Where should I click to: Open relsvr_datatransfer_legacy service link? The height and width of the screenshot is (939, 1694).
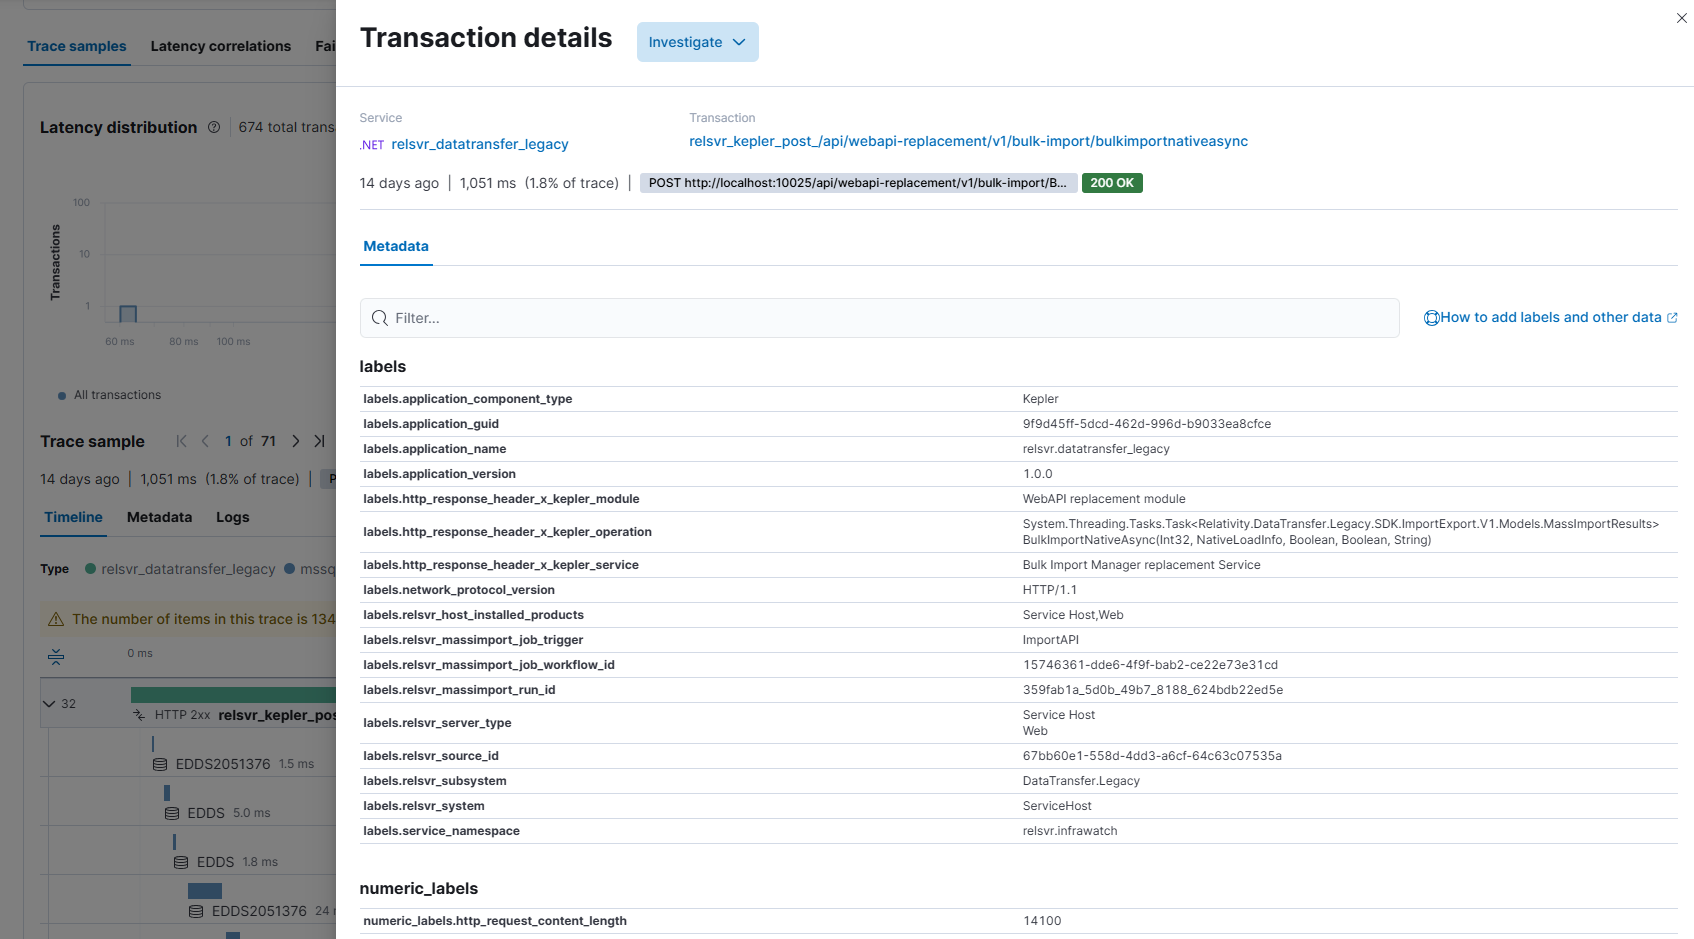[x=479, y=144]
